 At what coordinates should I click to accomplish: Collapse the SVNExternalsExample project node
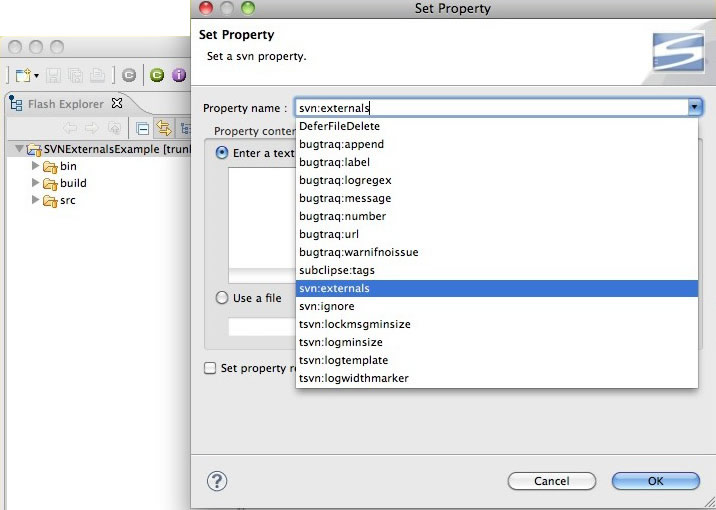point(19,148)
